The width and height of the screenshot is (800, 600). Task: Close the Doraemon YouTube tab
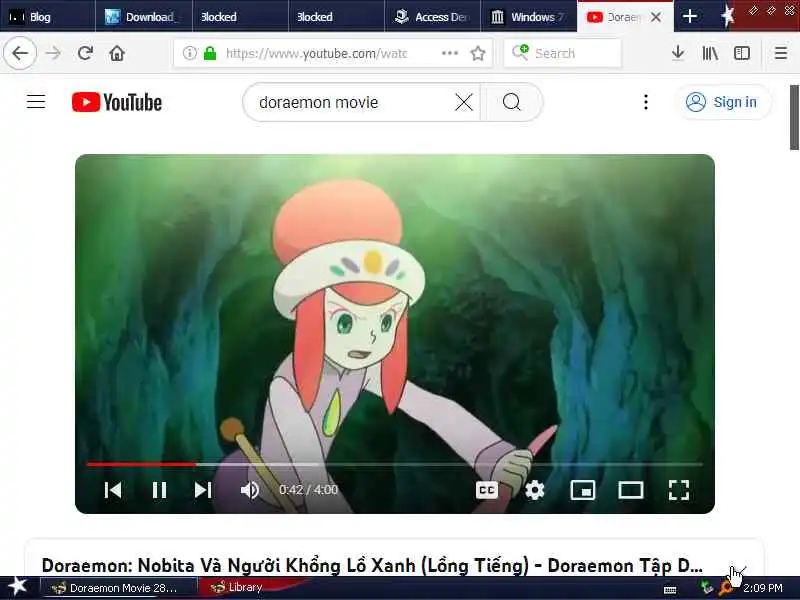(657, 17)
